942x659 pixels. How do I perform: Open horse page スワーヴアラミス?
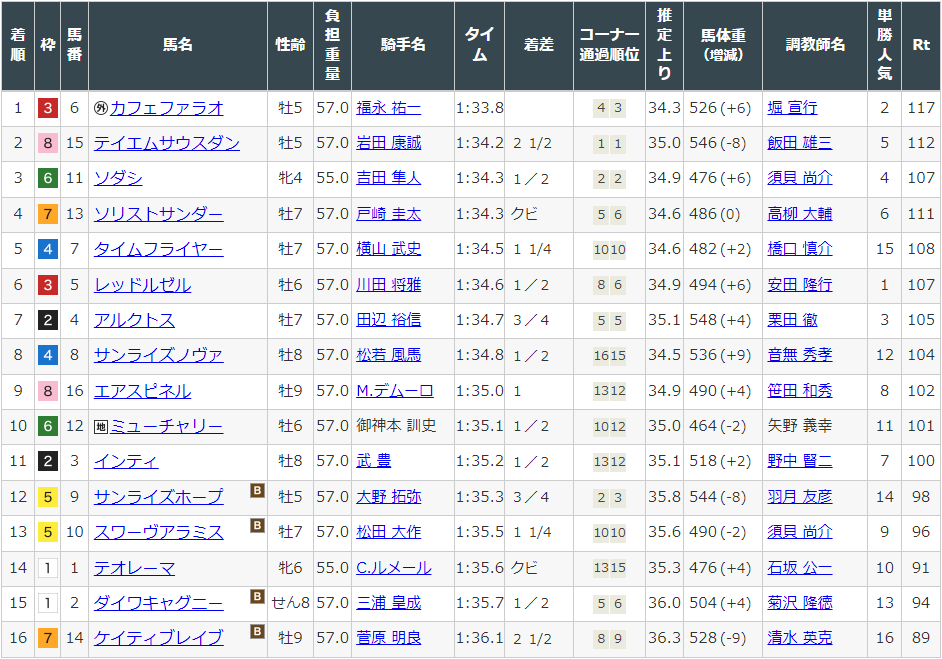coord(159,532)
